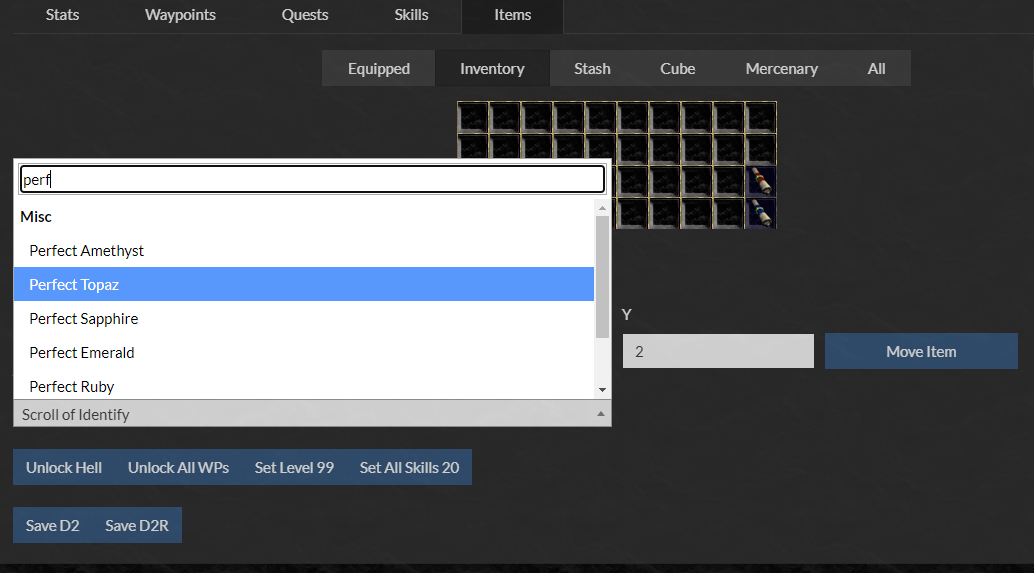Choose Perfect Ruby from the list
1034x573 pixels.
(304, 386)
